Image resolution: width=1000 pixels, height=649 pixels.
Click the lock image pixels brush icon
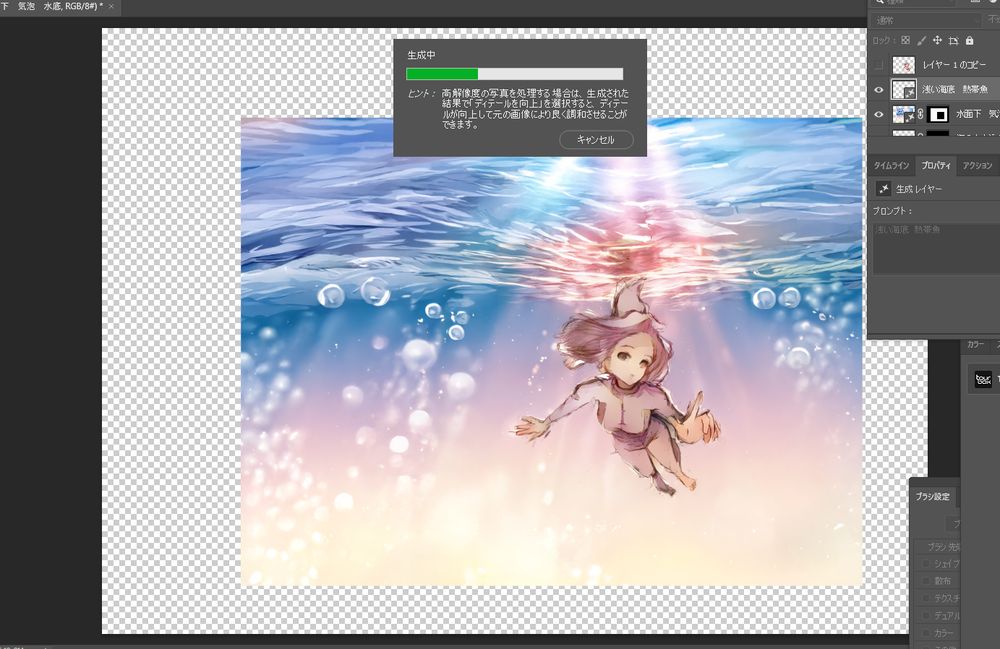click(x=921, y=40)
